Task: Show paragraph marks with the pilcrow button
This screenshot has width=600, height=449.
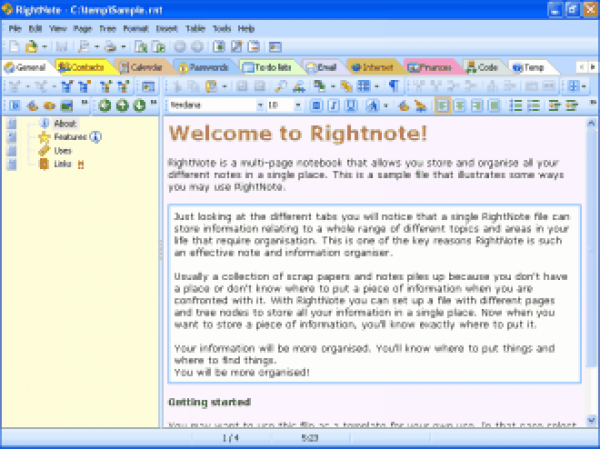Action: (x=394, y=87)
